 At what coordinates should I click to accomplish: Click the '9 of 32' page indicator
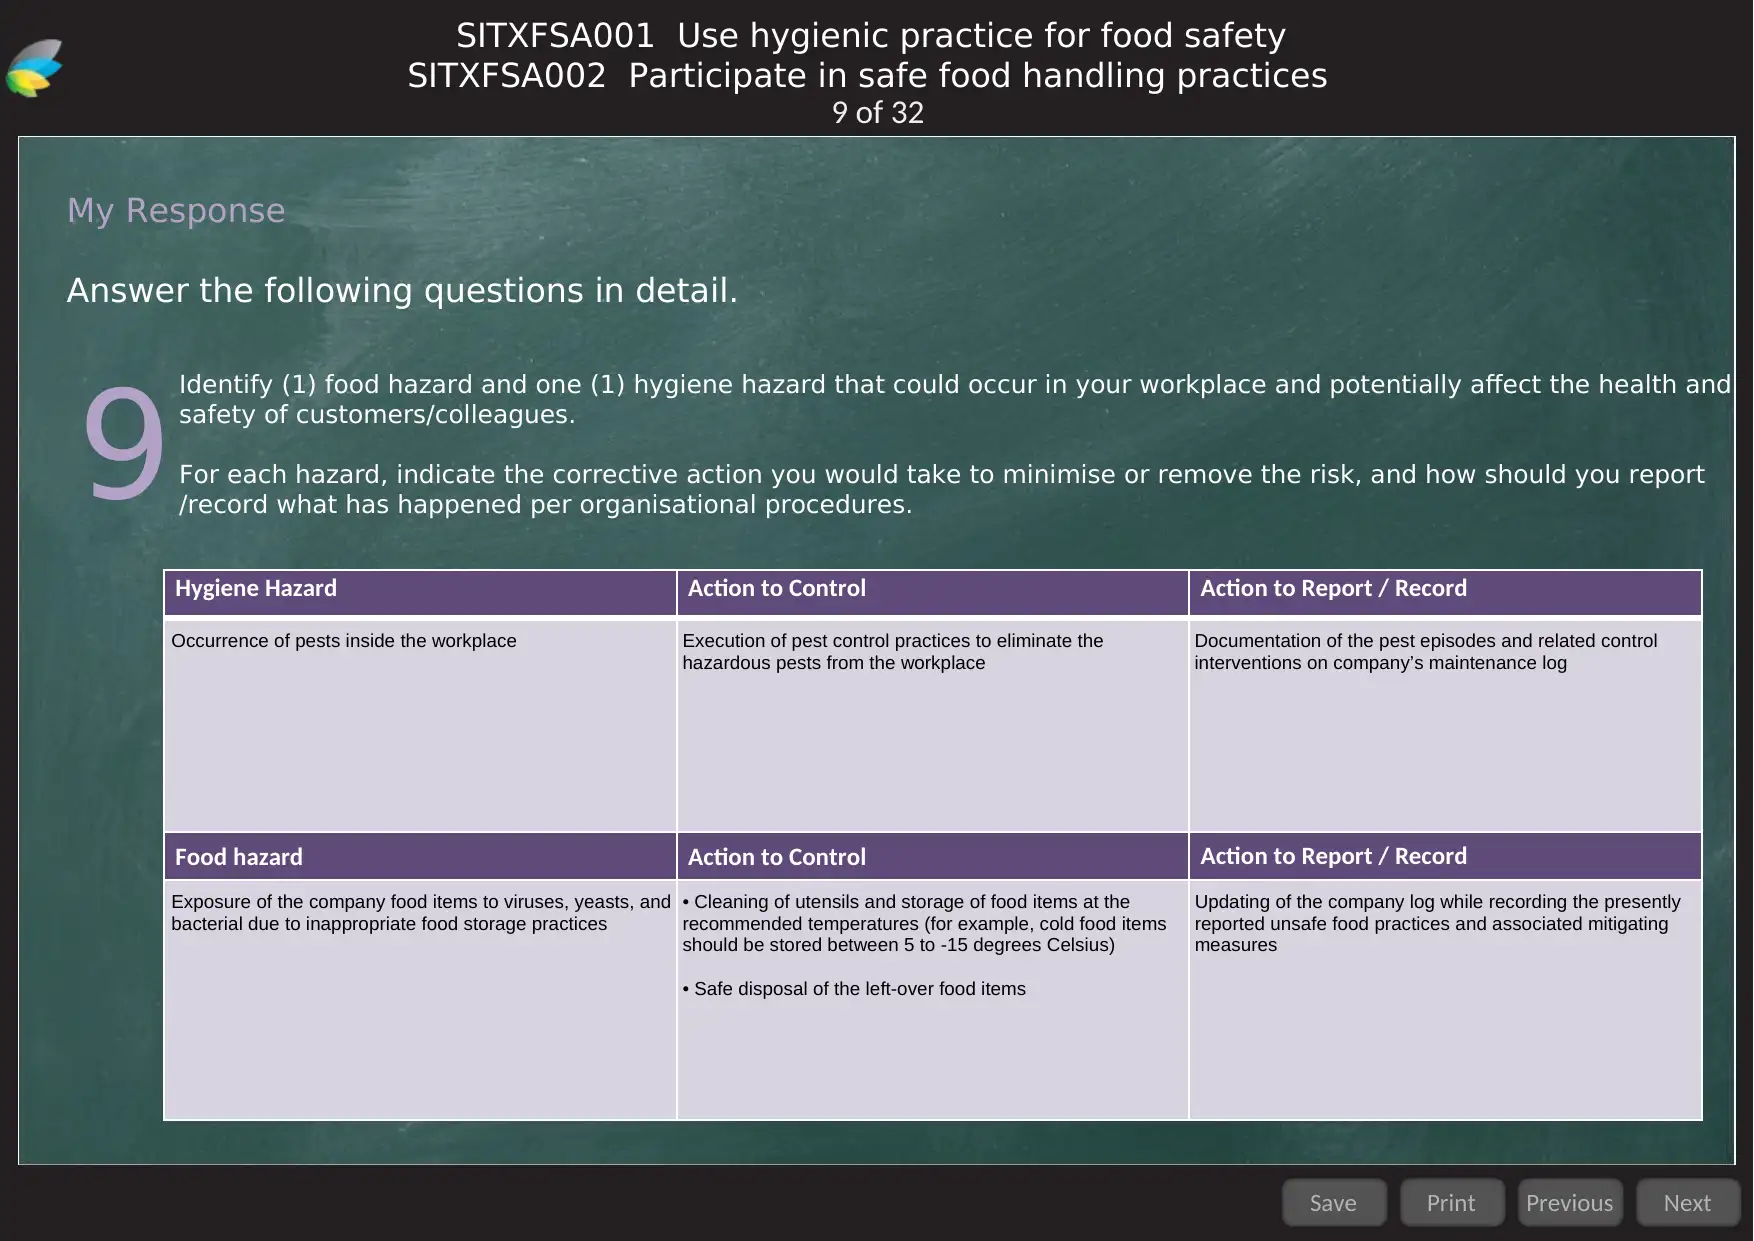(x=877, y=113)
